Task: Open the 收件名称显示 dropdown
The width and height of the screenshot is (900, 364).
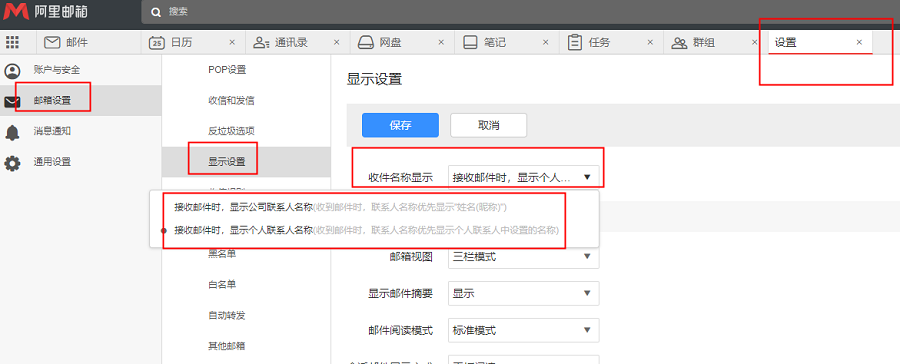Action: (523, 178)
